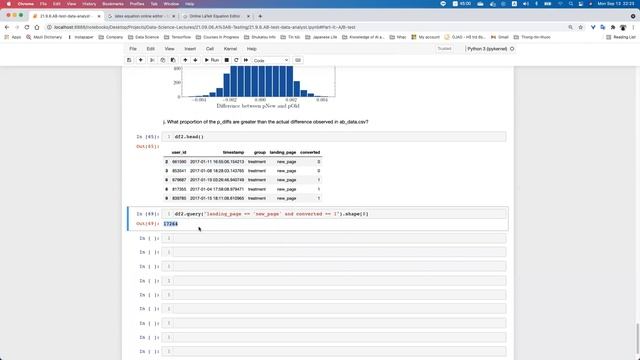Image resolution: width=640 pixels, height=360 pixels.
Task: Click the Trusted notebook indicator
Action: [x=444, y=49]
